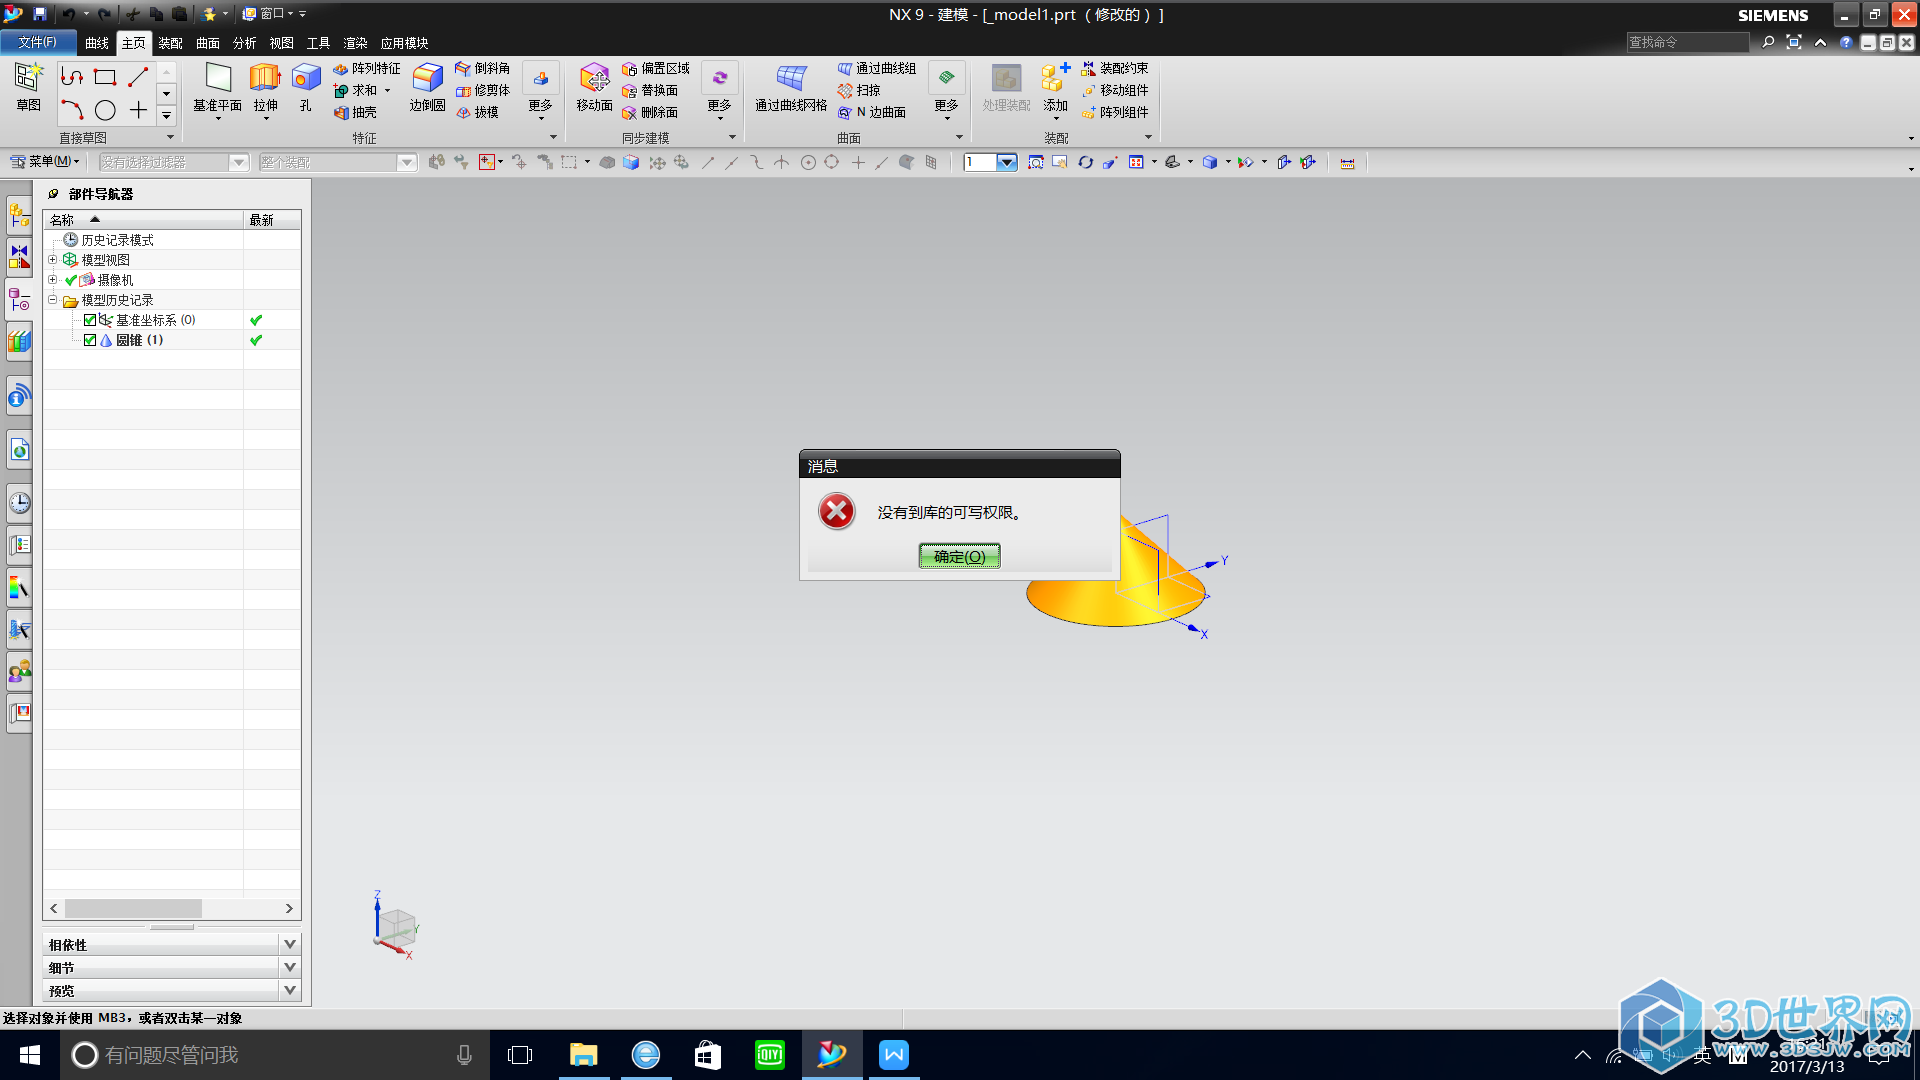Open 更多 under the 曲面 group

pyautogui.click(x=946, y=90)
